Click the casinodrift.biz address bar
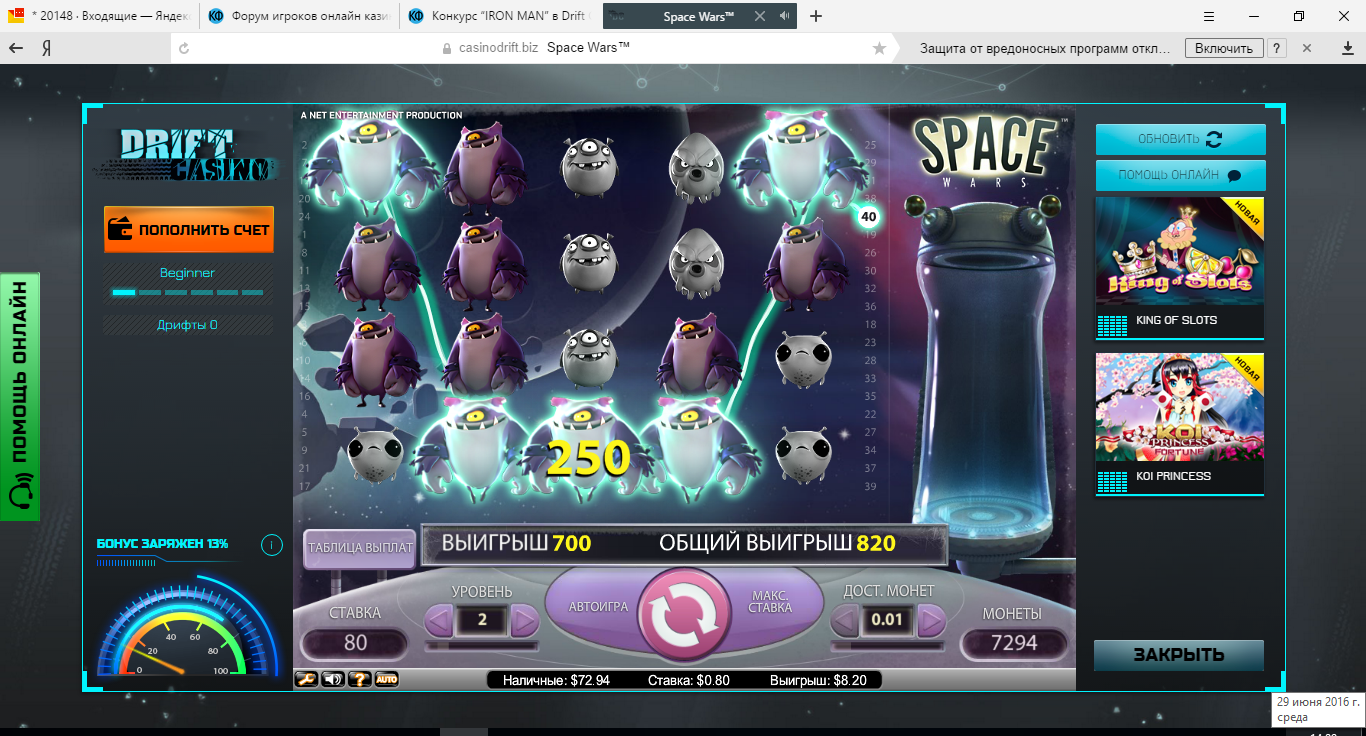The width and height of the screenshot is (1366, 736). pos(530,48)
